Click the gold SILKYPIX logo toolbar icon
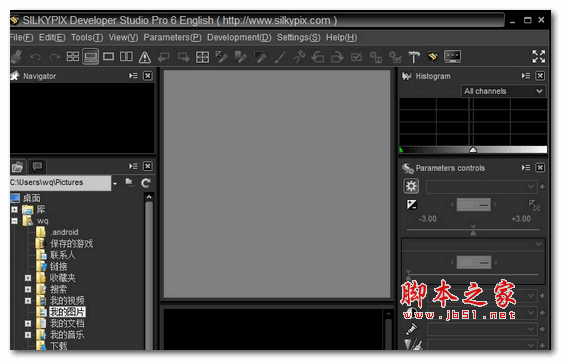 point(433,57)
